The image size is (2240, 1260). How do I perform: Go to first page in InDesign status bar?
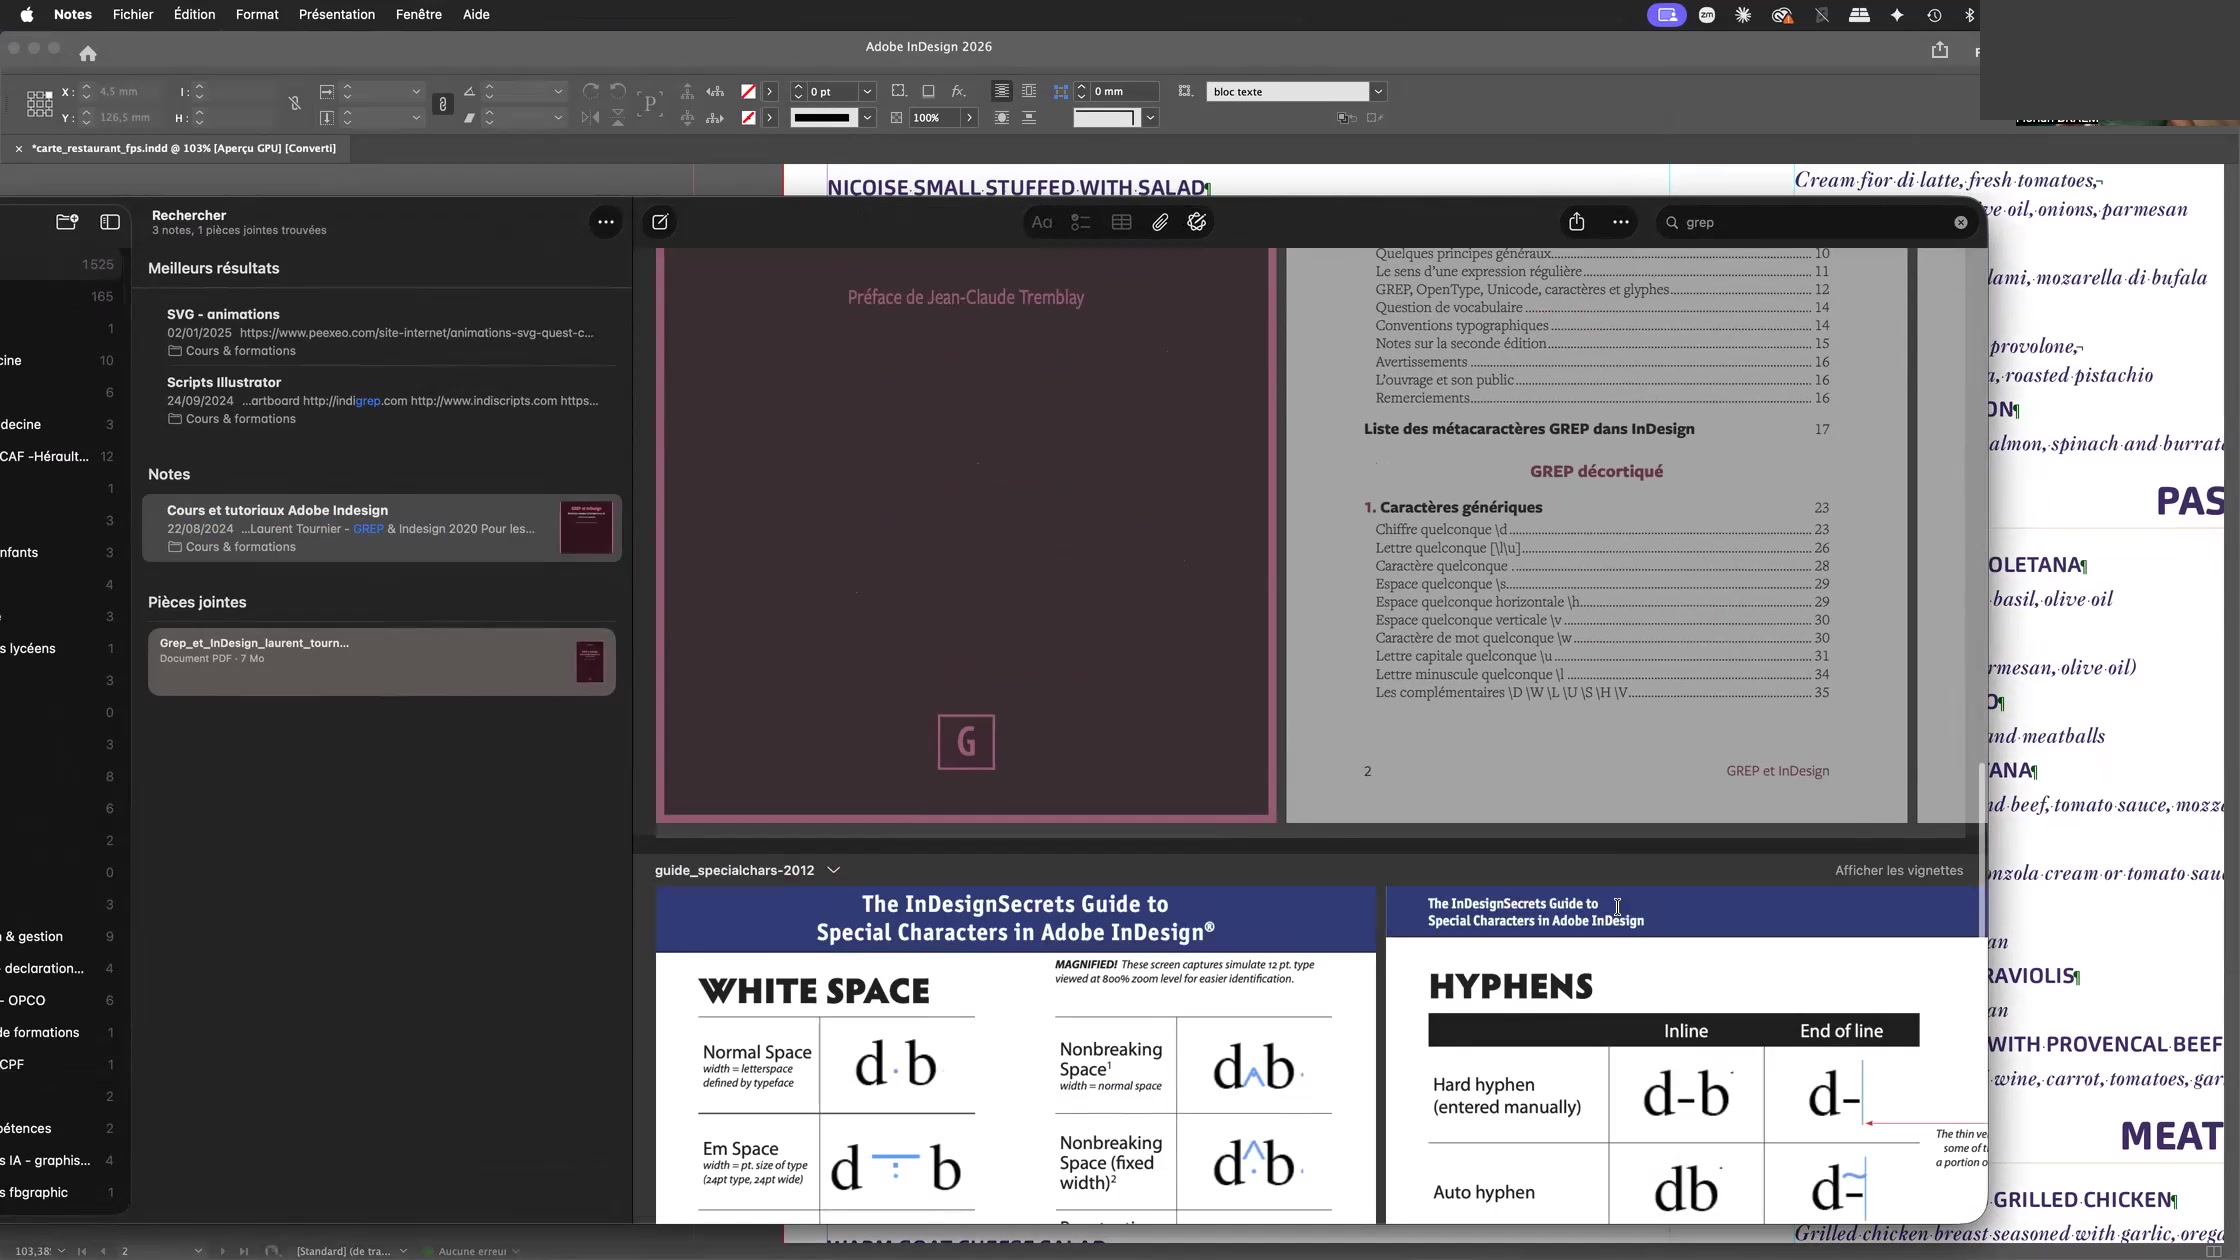(82, 1251)
